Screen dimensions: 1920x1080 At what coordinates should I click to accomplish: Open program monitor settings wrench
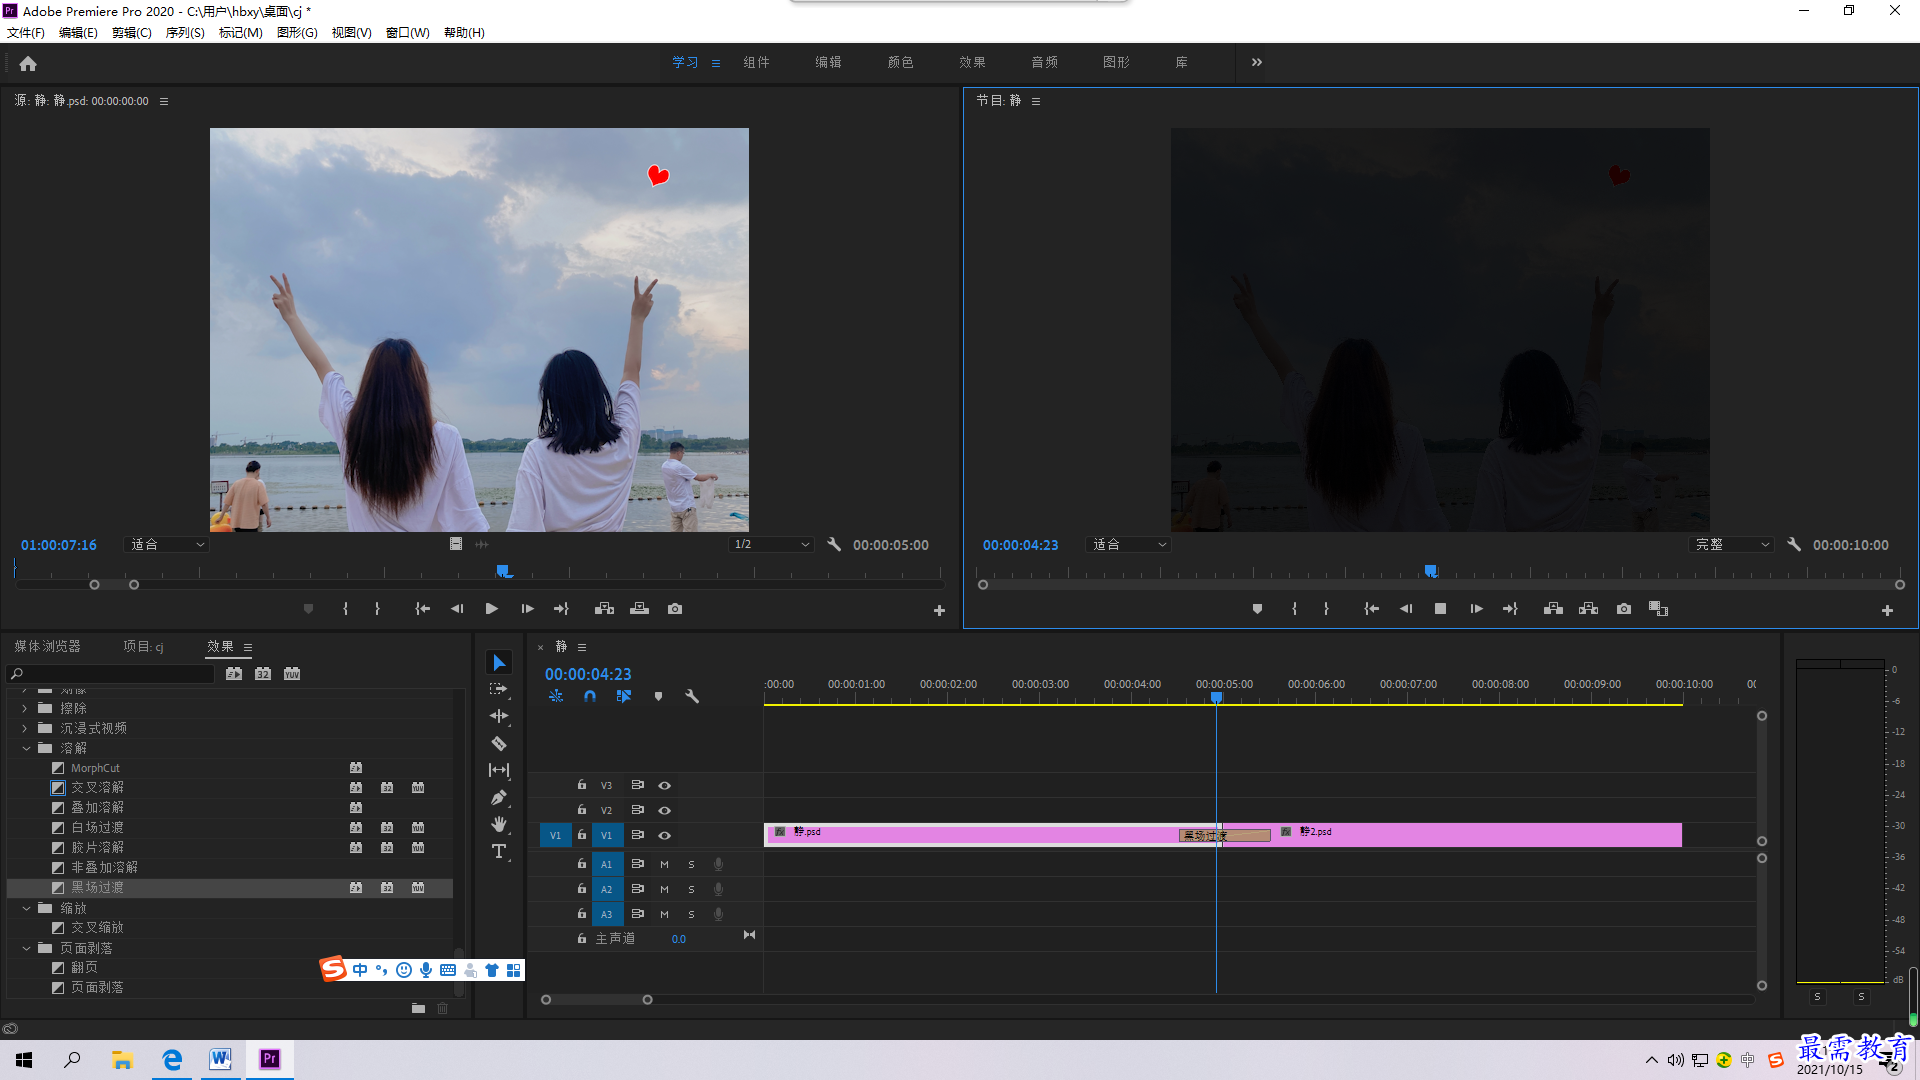coord(1794,544)
